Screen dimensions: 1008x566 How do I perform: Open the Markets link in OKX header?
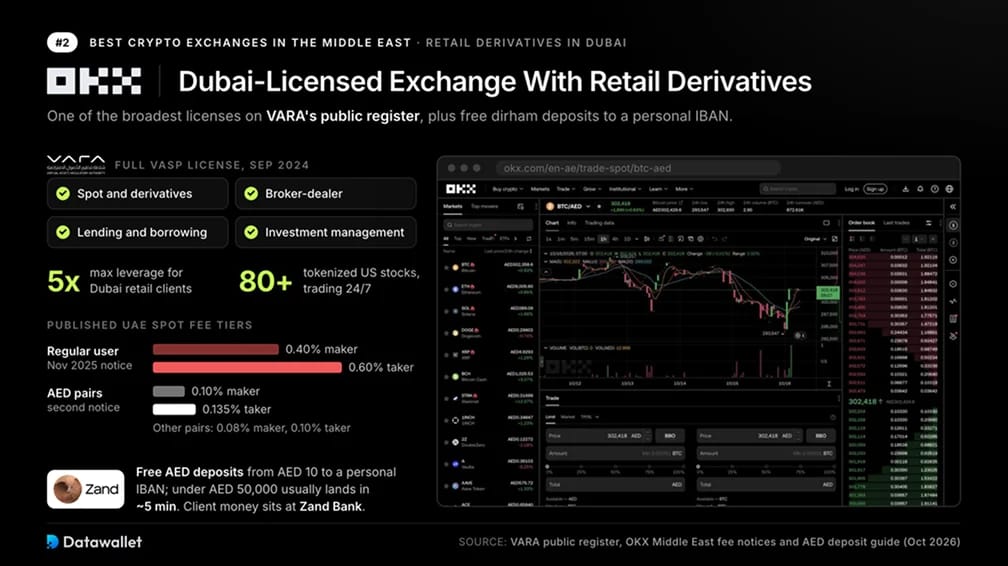[x=540, y=189]
